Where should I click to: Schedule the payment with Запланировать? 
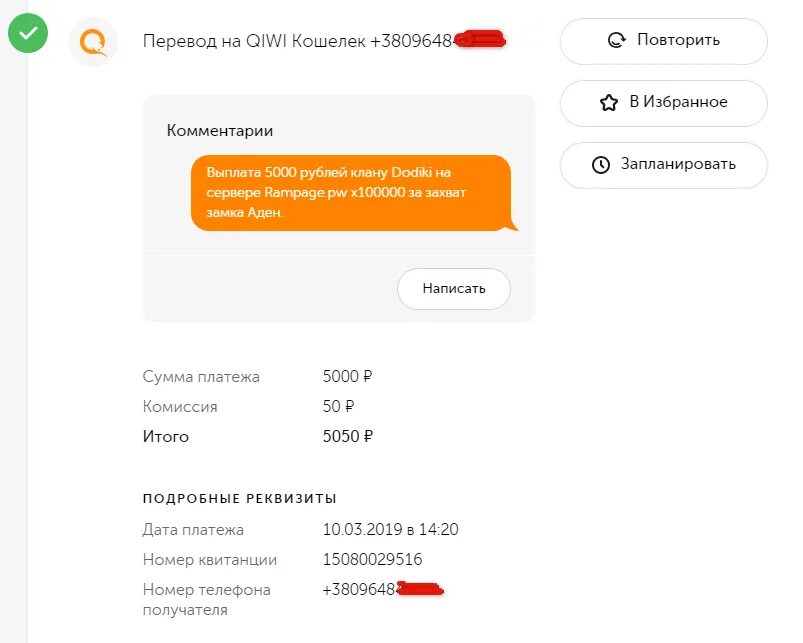pyautogui.click(x=664, y=165)
